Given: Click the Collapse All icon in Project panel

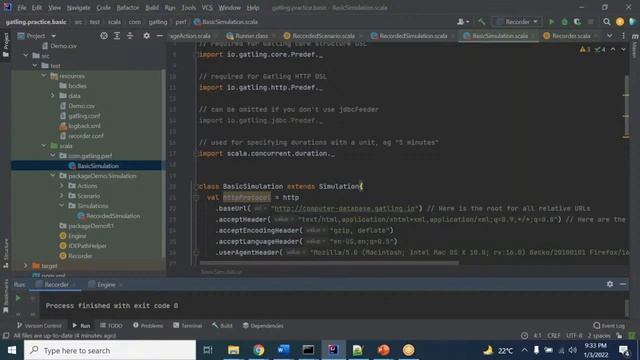Looking at the screenshot, I should 130,36.
